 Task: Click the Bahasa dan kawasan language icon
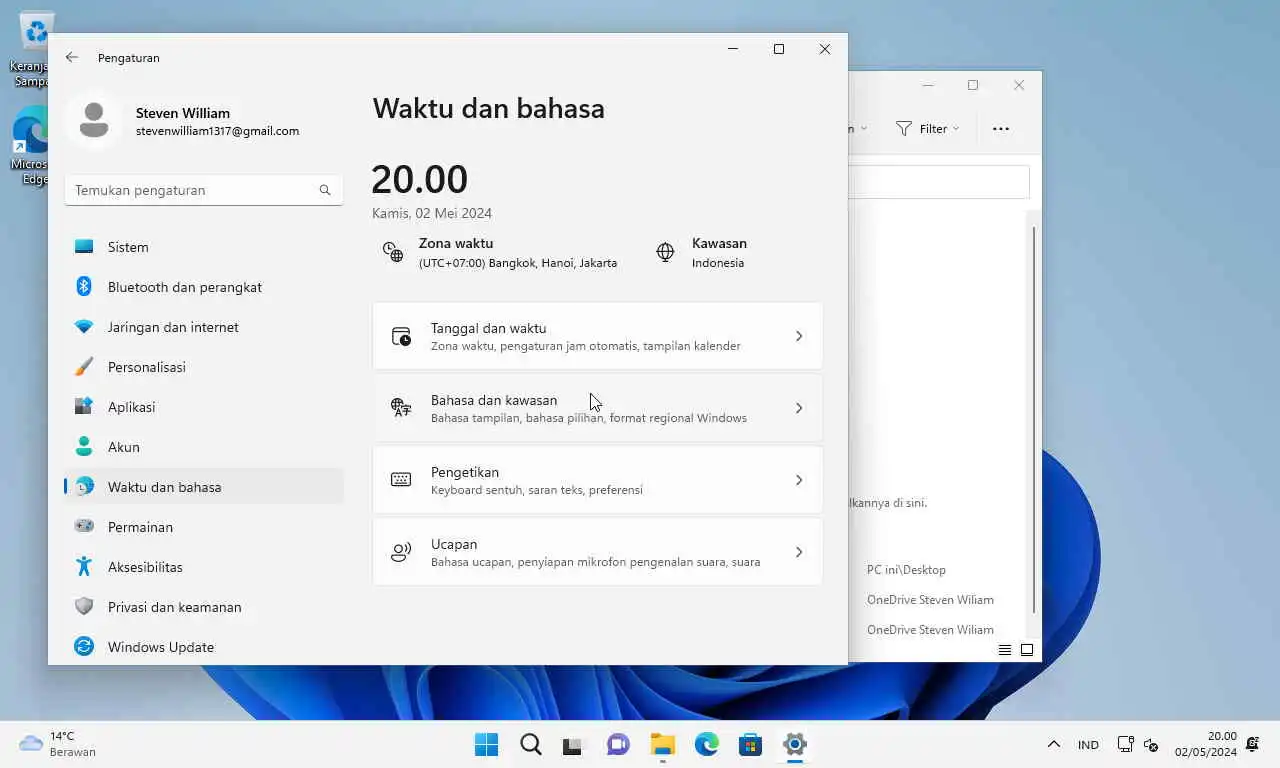(401, 408)
